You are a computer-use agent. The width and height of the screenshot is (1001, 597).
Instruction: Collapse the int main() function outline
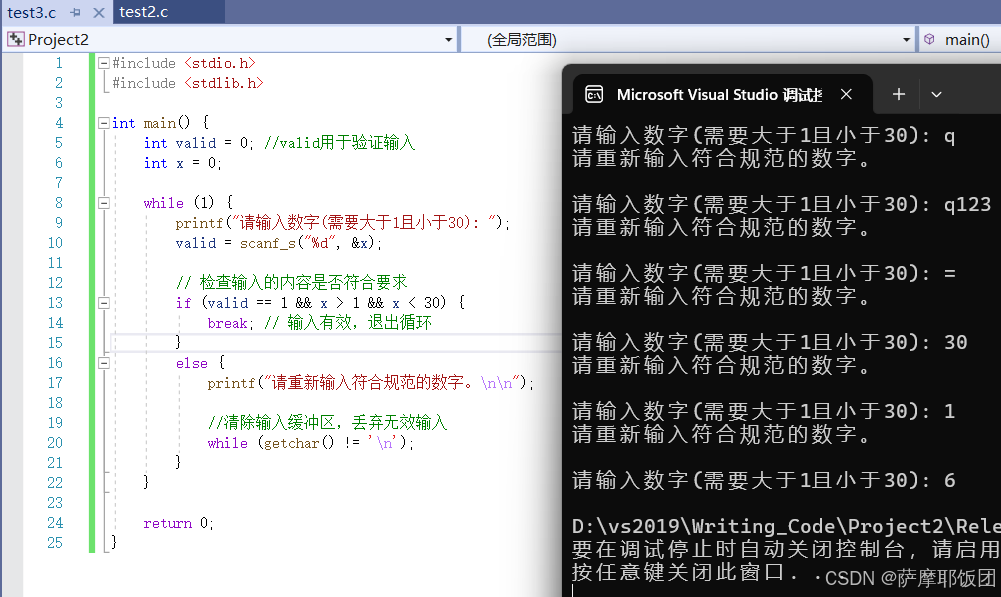click(103, 123)
